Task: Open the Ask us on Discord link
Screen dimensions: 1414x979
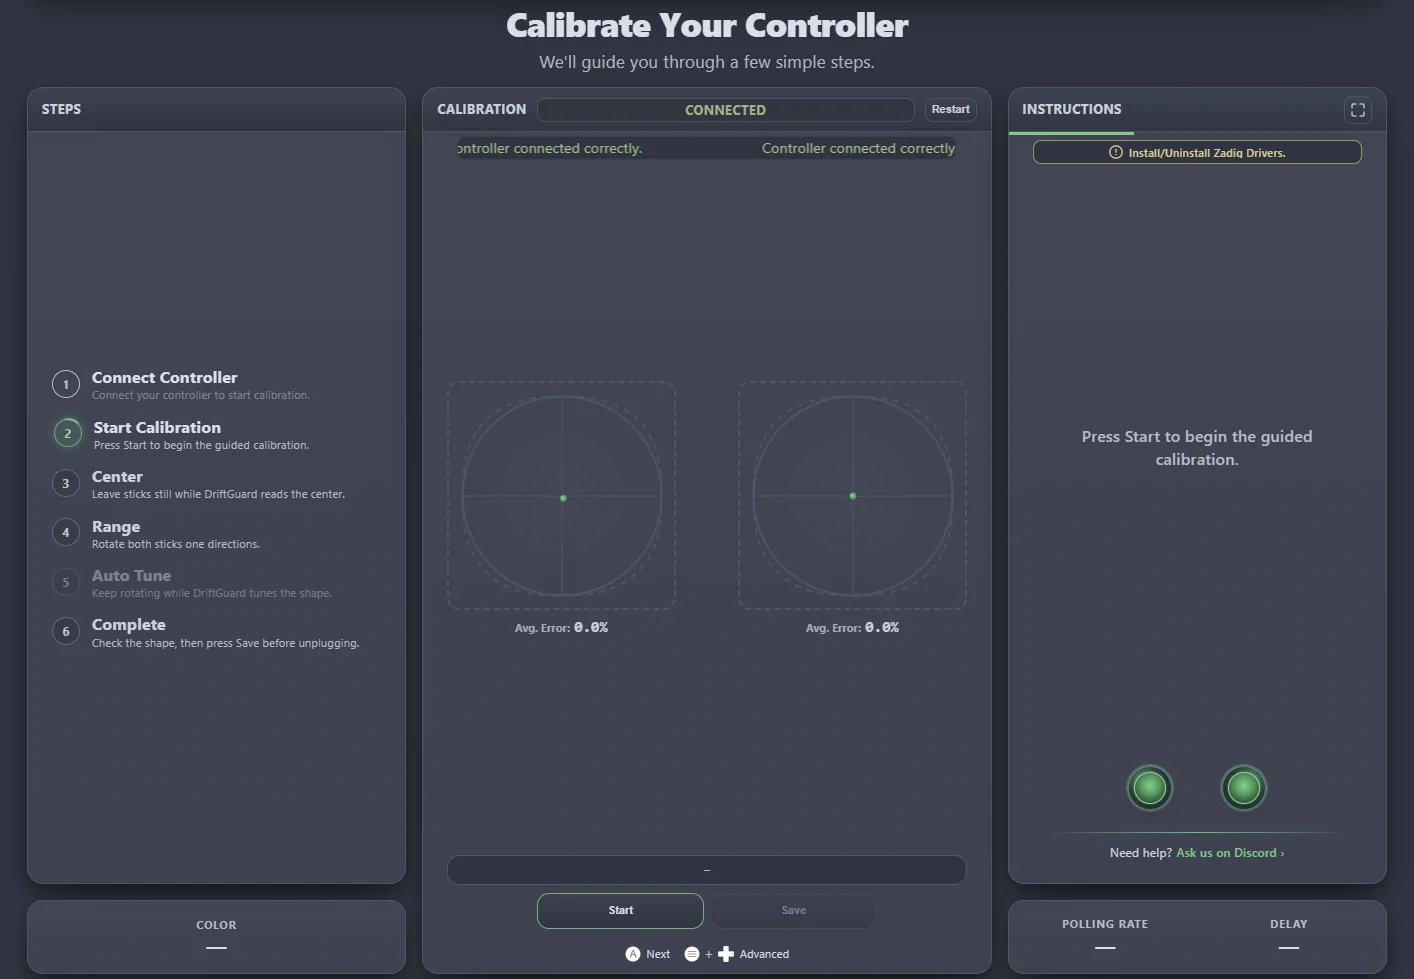Action: click(x=1230, y=853)
